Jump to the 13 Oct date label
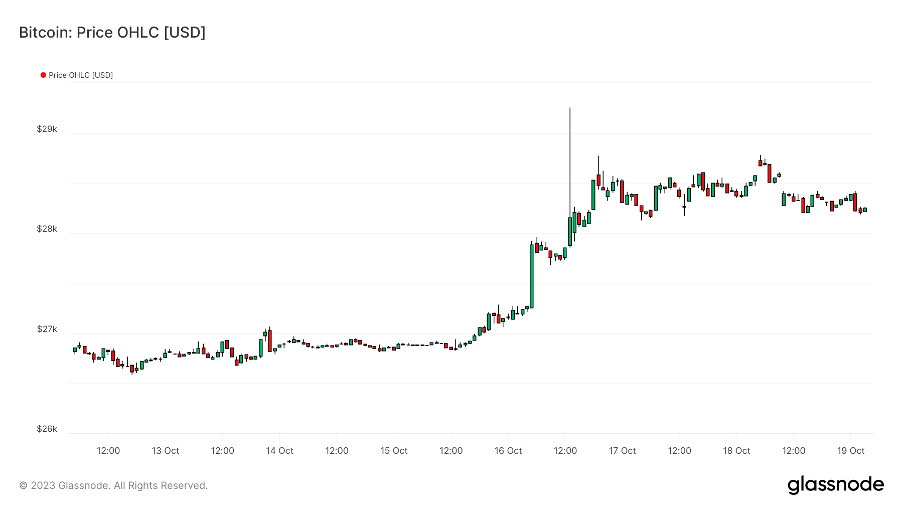The height and width of the screenshot is (508, 904). 165,451
